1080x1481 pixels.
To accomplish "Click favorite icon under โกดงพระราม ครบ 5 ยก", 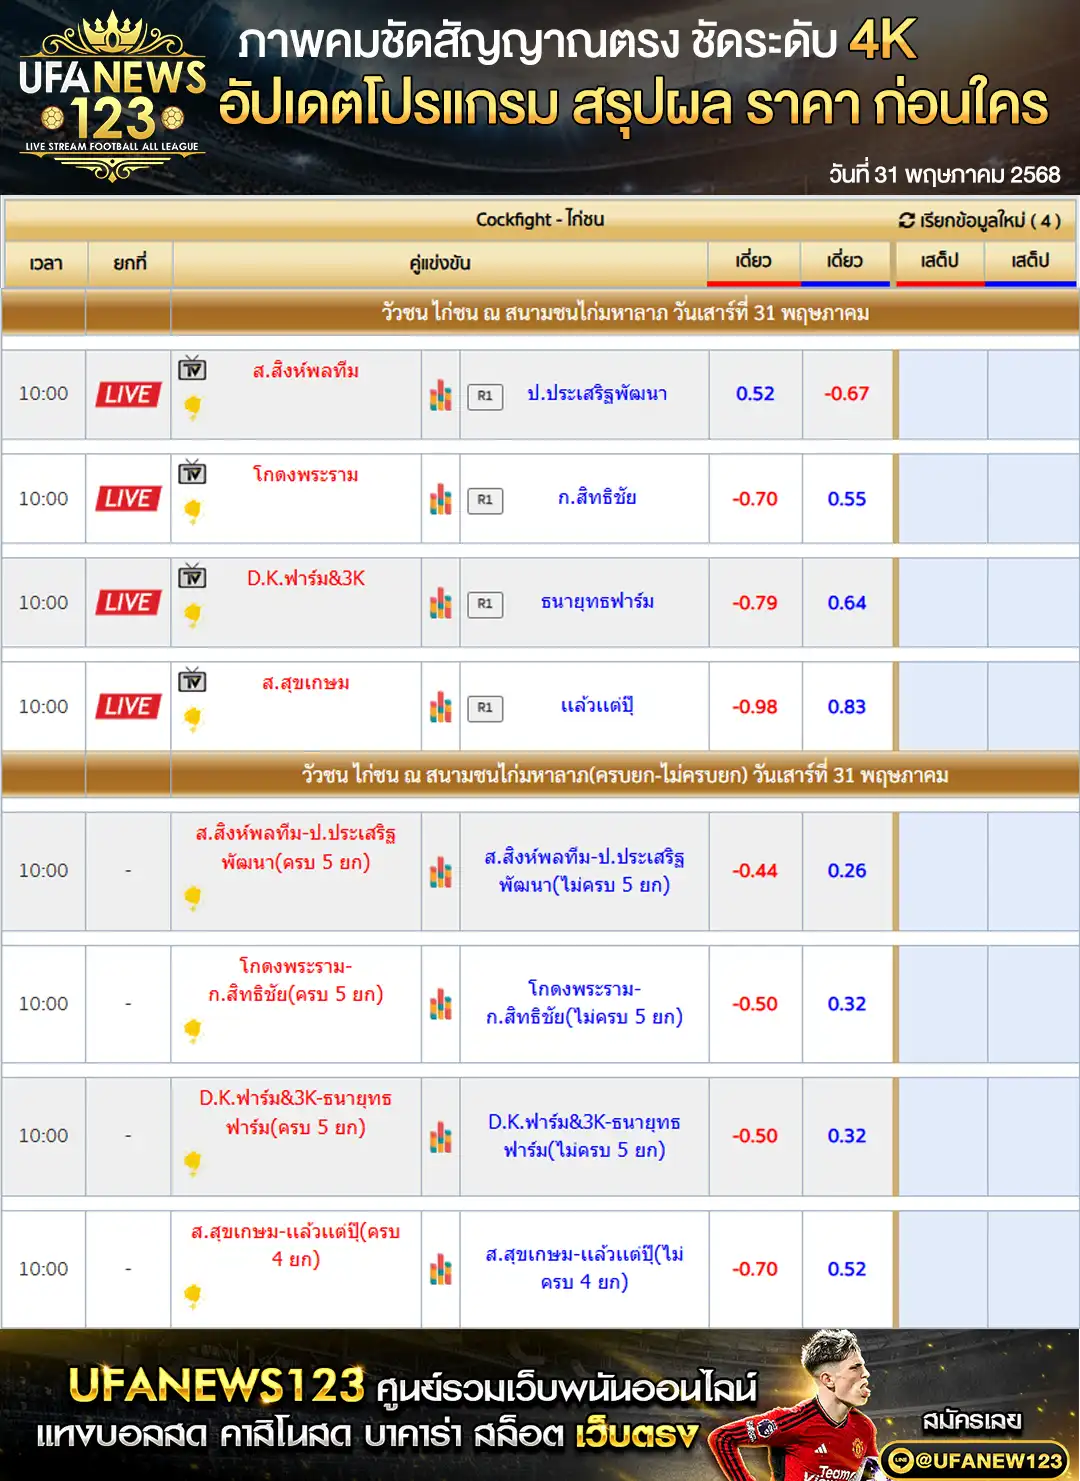I will (x=192, y=1029).
